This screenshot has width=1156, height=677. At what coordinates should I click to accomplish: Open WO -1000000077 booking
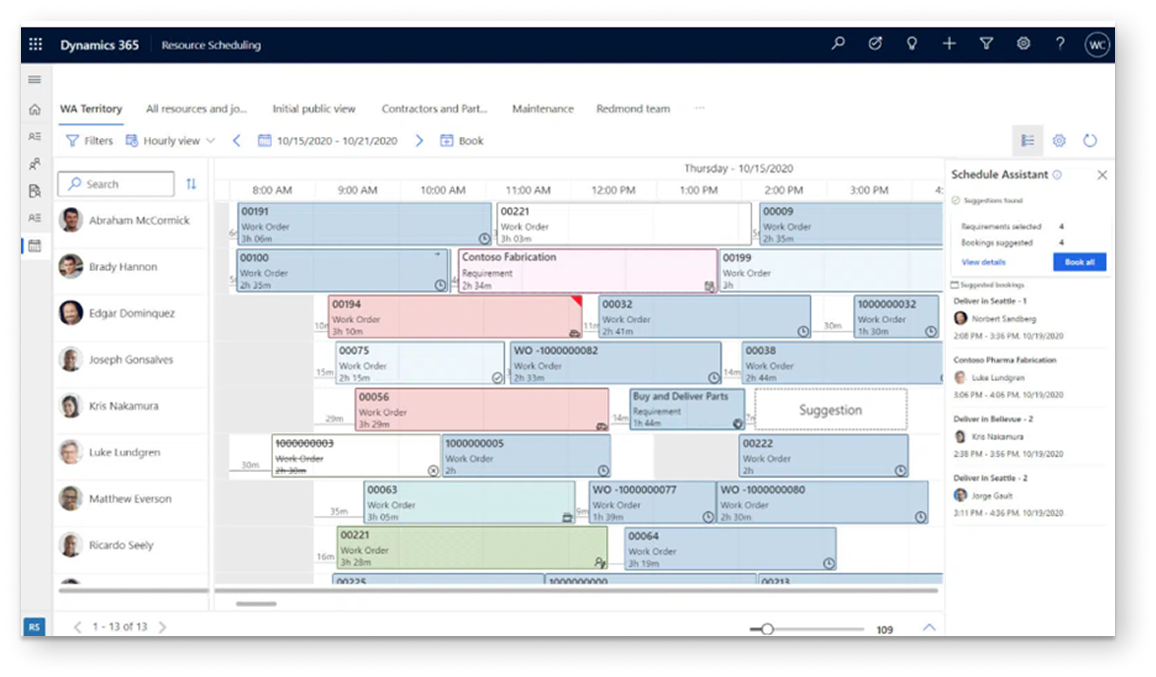(652, 502)
